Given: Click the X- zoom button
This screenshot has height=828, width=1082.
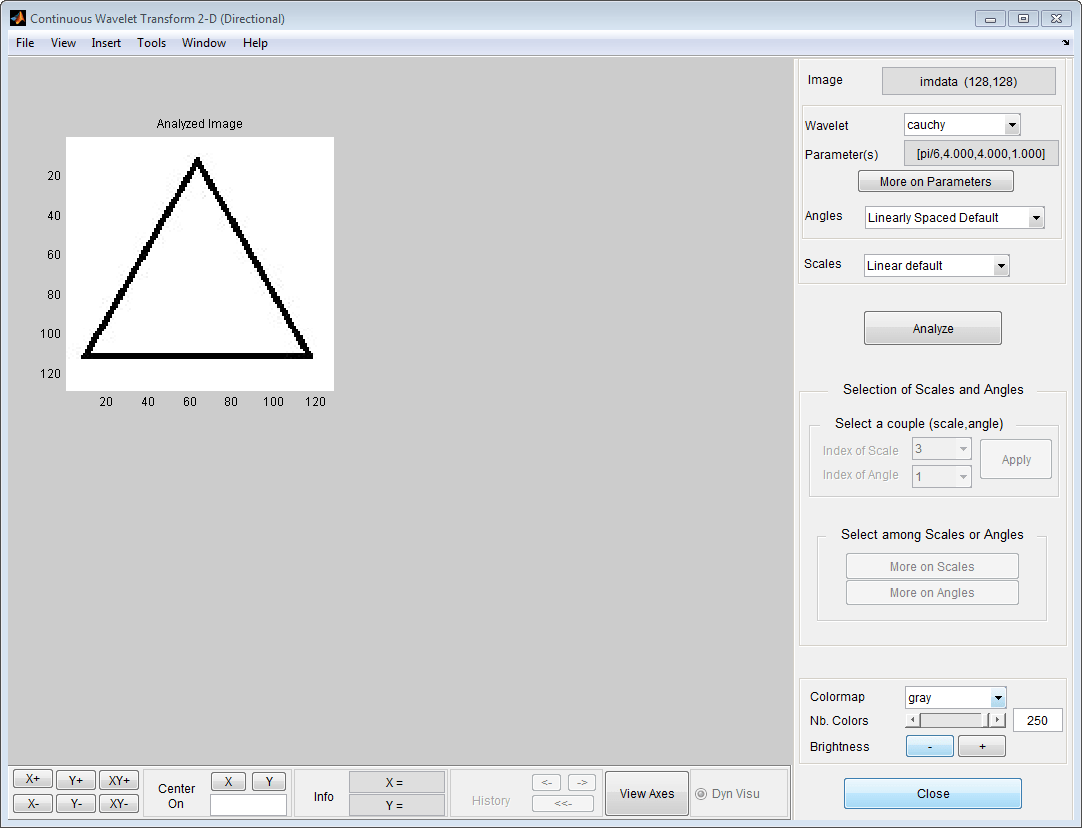Looking at the screenshot, I should tap(32, 804).
